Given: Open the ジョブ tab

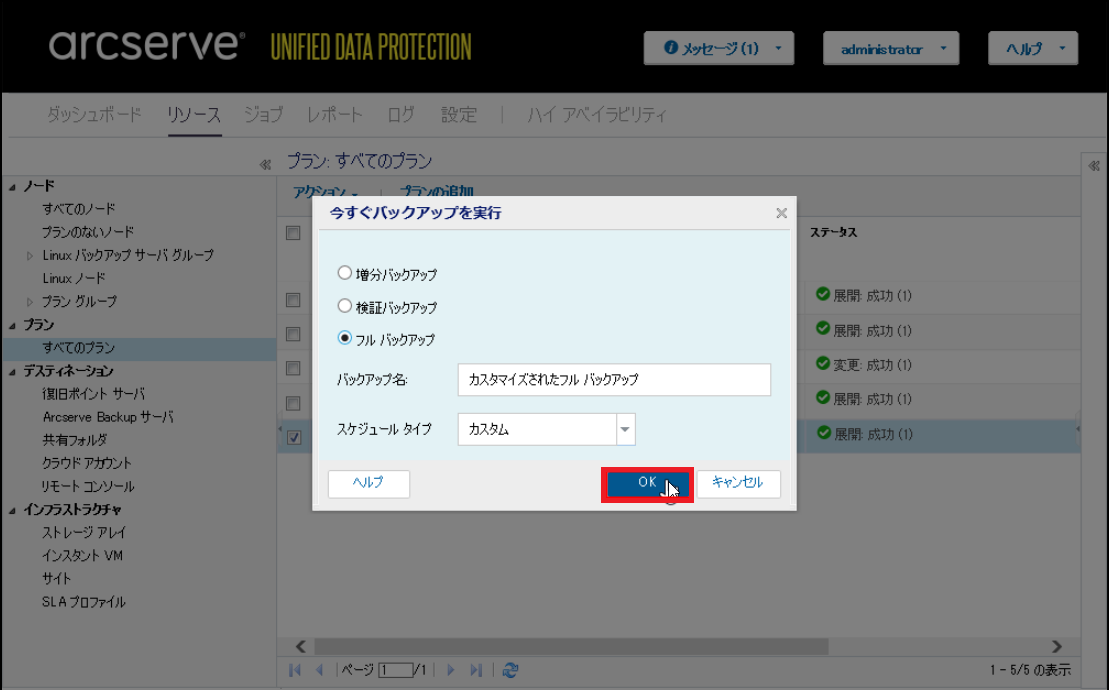Looking at the screenshot, I should click(x=263, y=115).
